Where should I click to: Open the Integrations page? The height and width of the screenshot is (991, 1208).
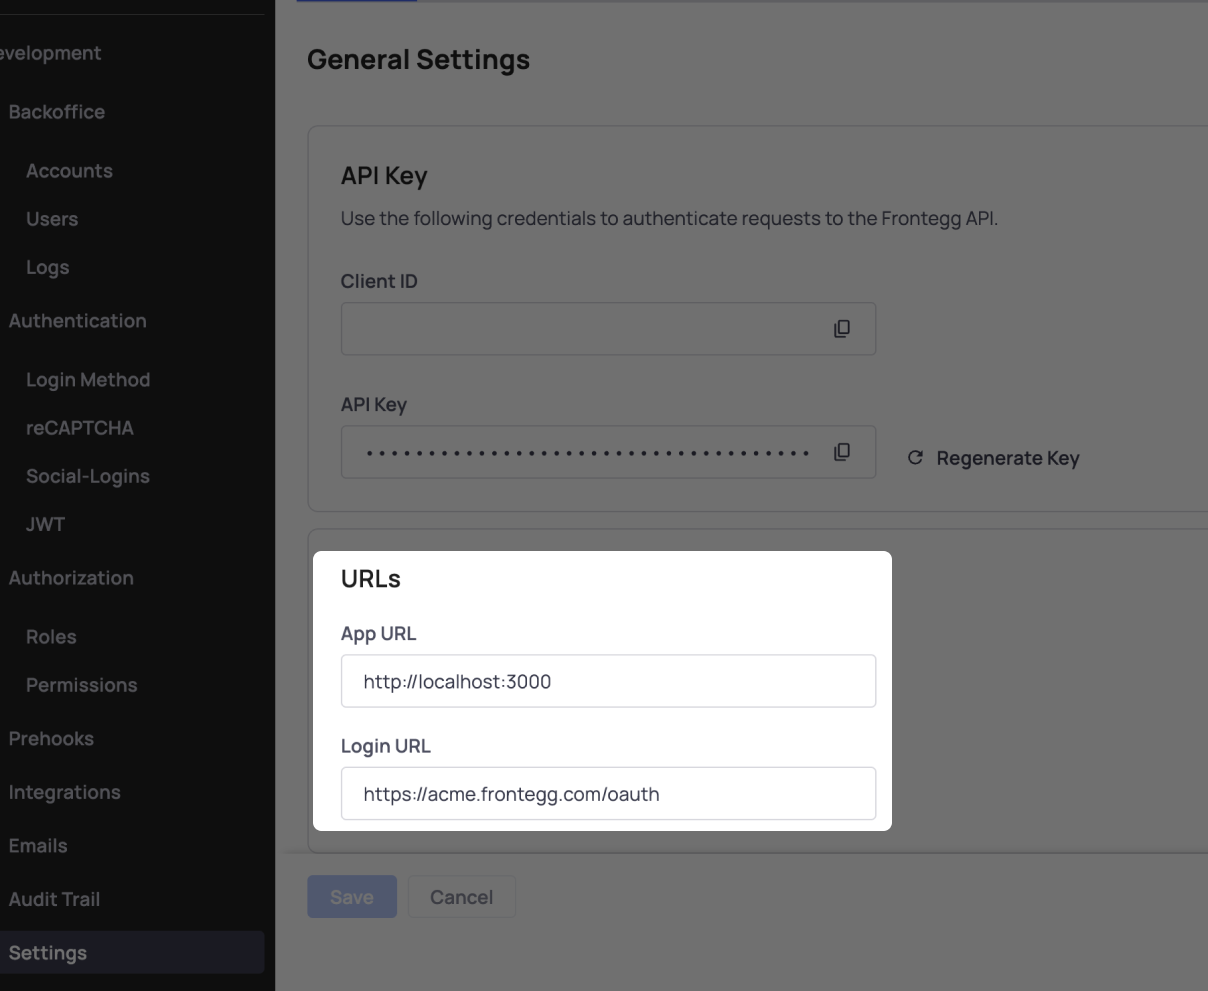tap(64, 793)
